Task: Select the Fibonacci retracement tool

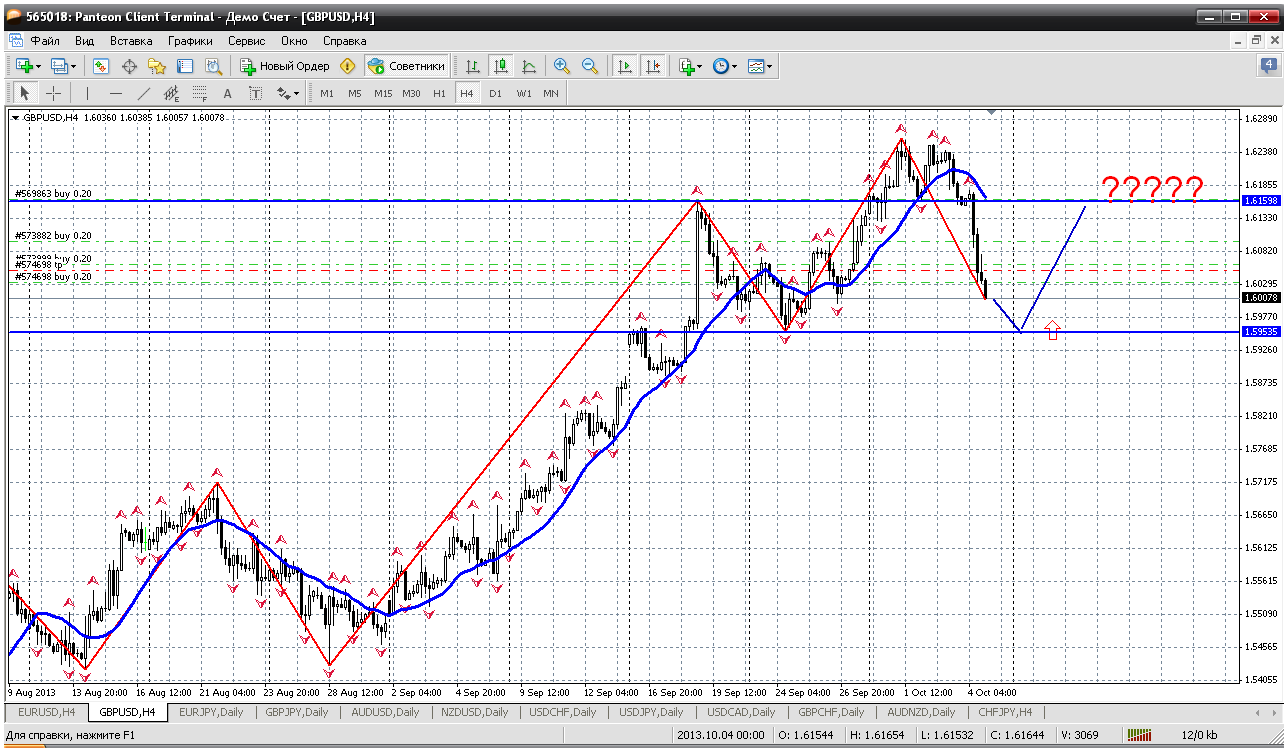Action: click(x=199, y=93)
